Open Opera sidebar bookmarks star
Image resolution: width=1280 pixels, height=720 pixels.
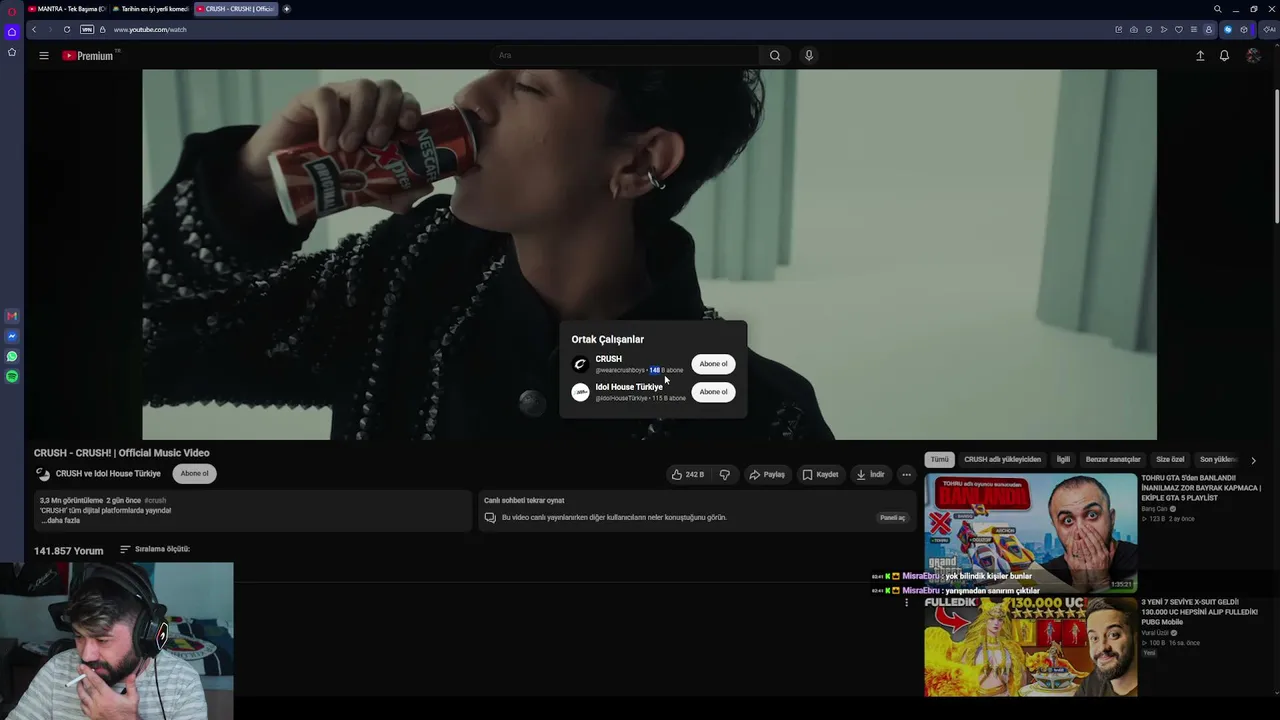[x=12, y=52]
